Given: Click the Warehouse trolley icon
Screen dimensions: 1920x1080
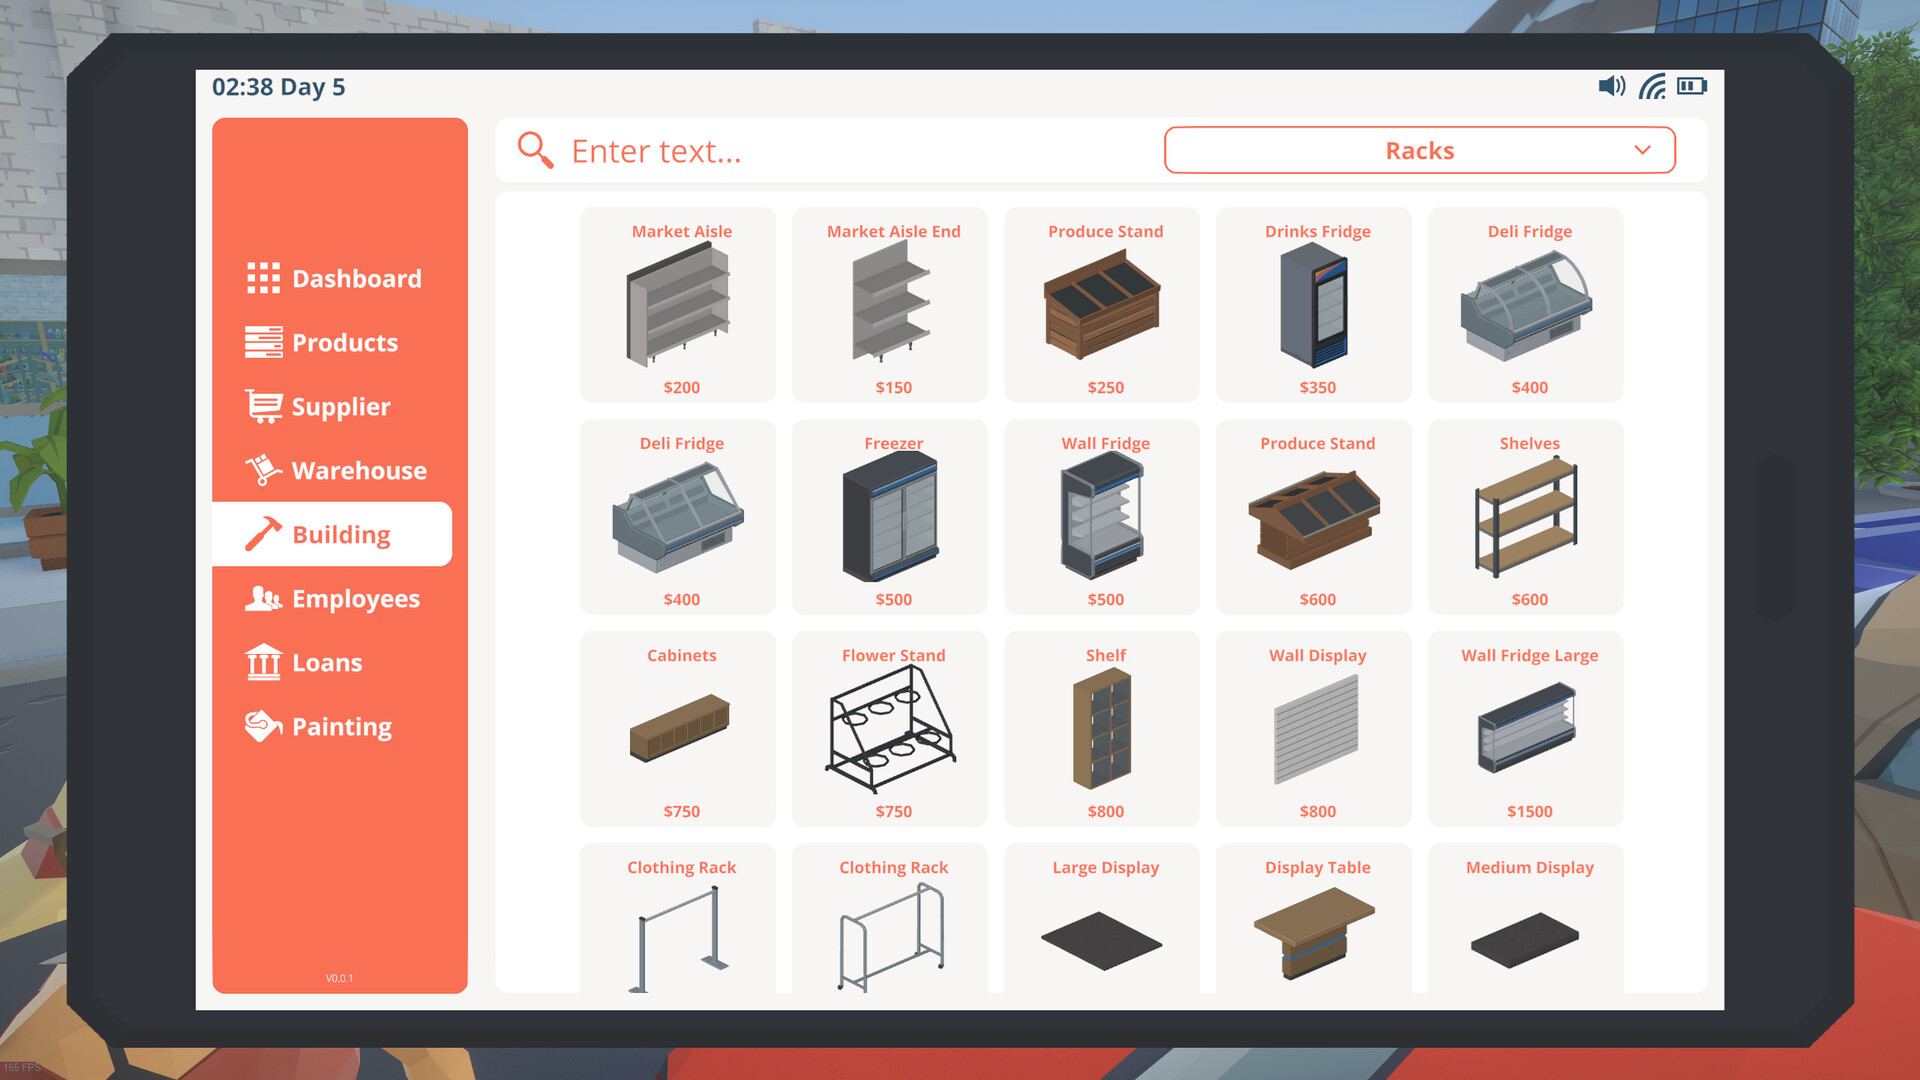Looking at the screenshot, I should (x=262, y=470).
